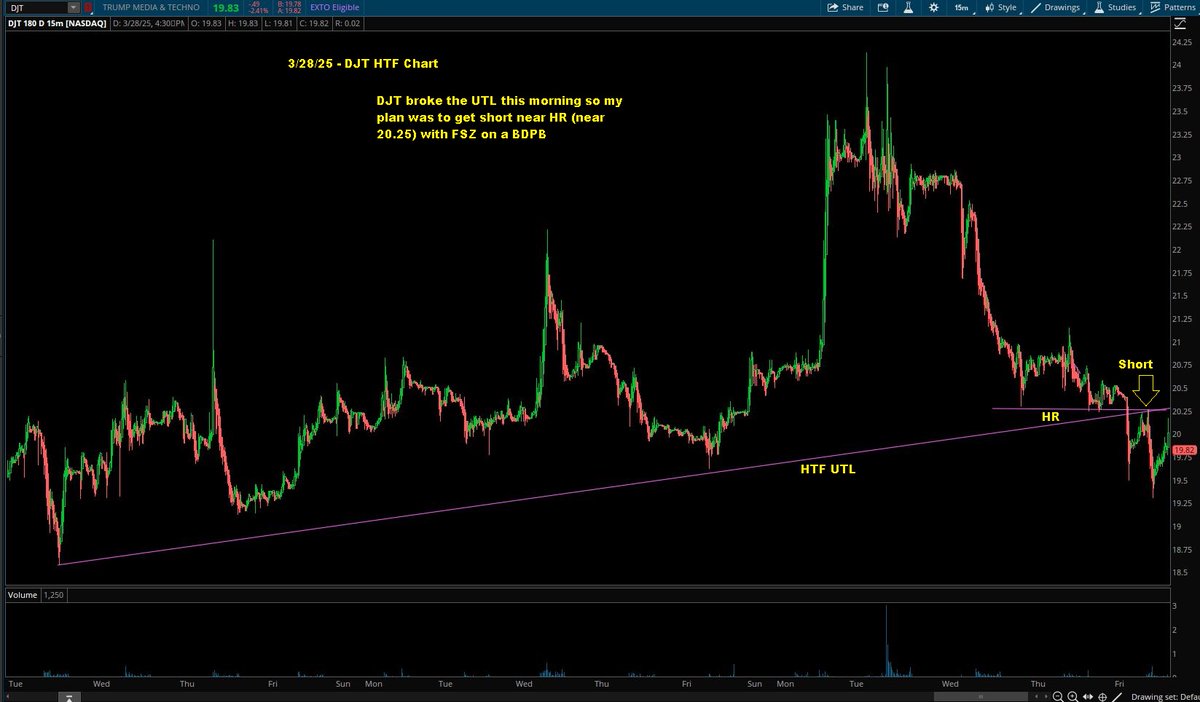Image resolution: width=1200 pixels, height=702 pixels.
Task: Click the crosshair pointer icon at bottom
Action: coord(1102,697)
